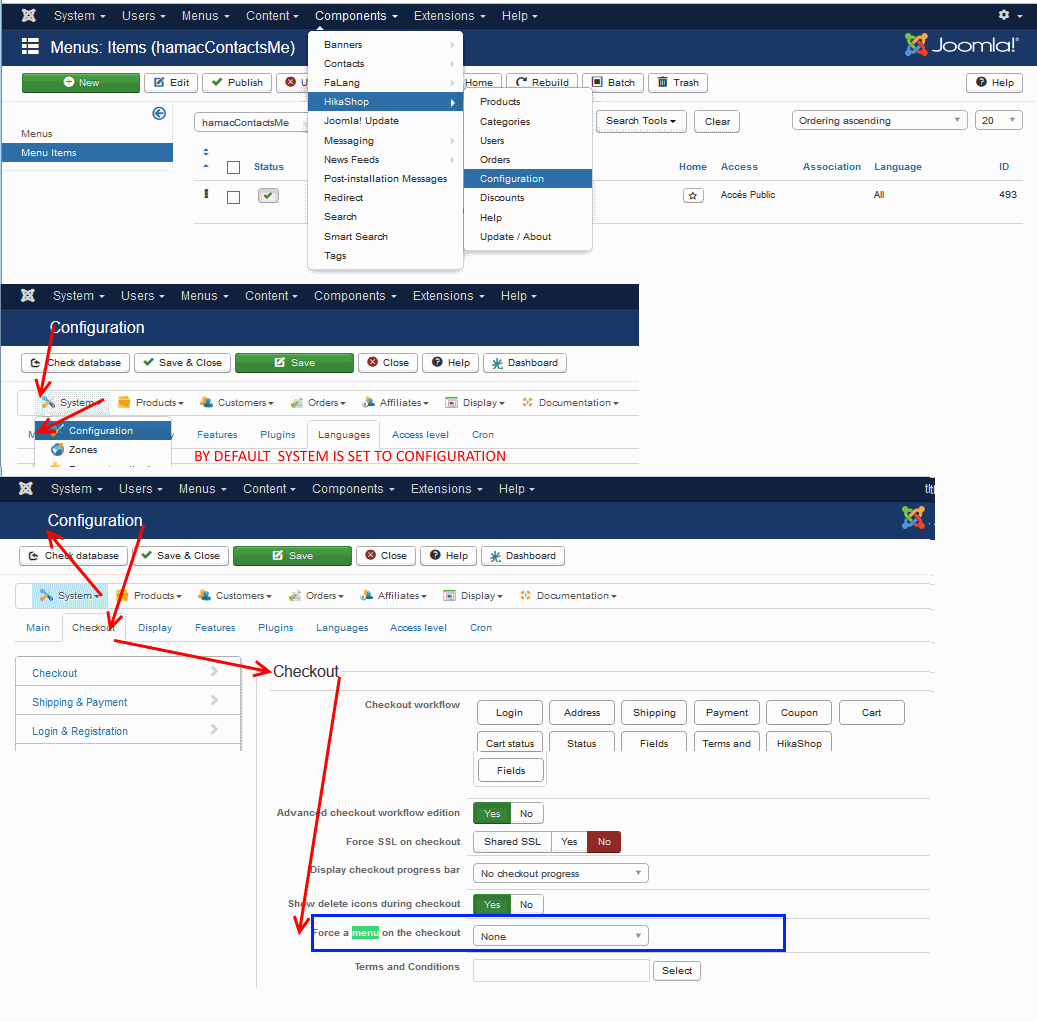Open the Ordering ascending dropdown
This screenshot has height=1022, width=1037.
click(880, 120)
